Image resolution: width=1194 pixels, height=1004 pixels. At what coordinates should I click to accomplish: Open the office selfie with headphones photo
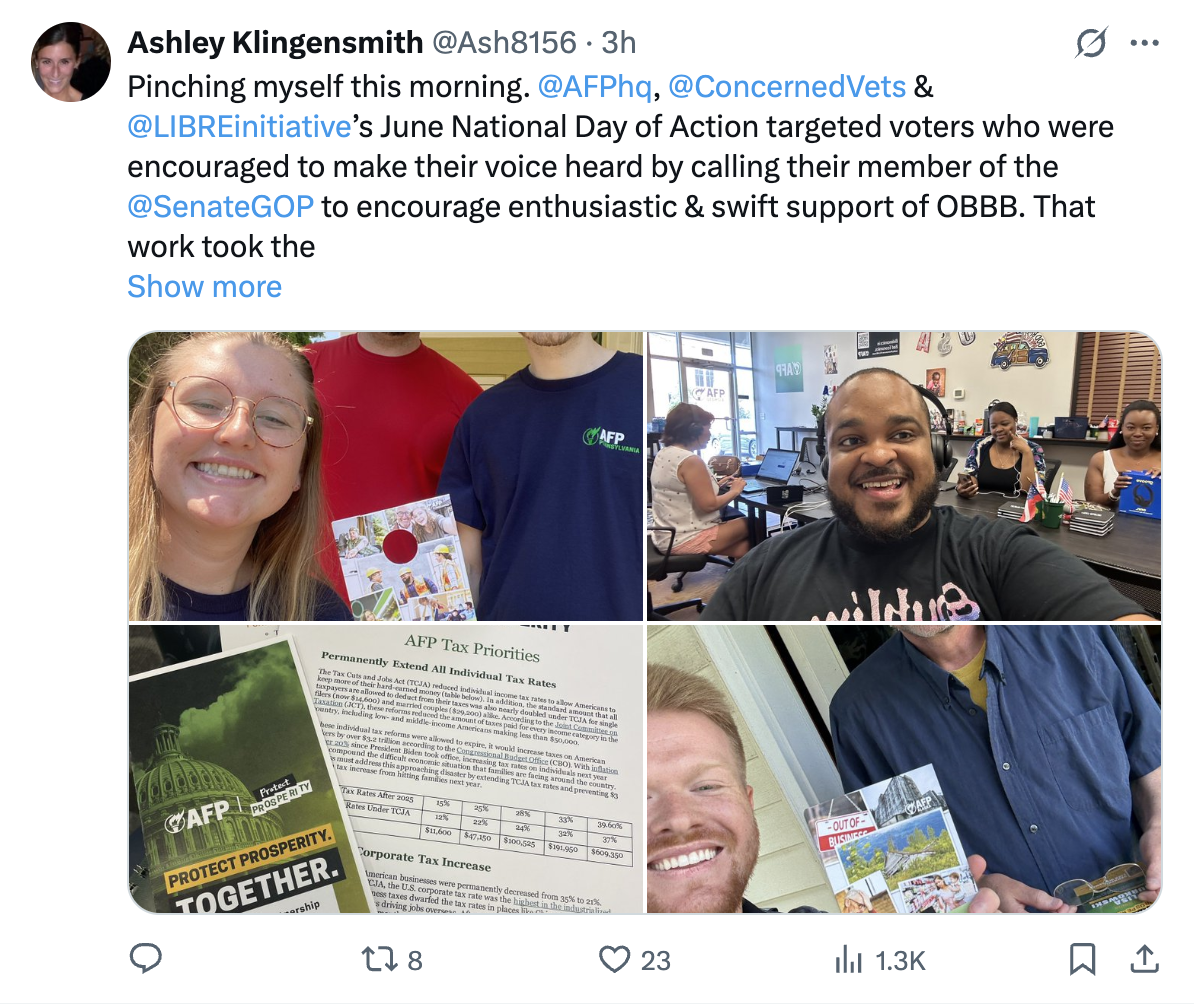click(904, 476)
